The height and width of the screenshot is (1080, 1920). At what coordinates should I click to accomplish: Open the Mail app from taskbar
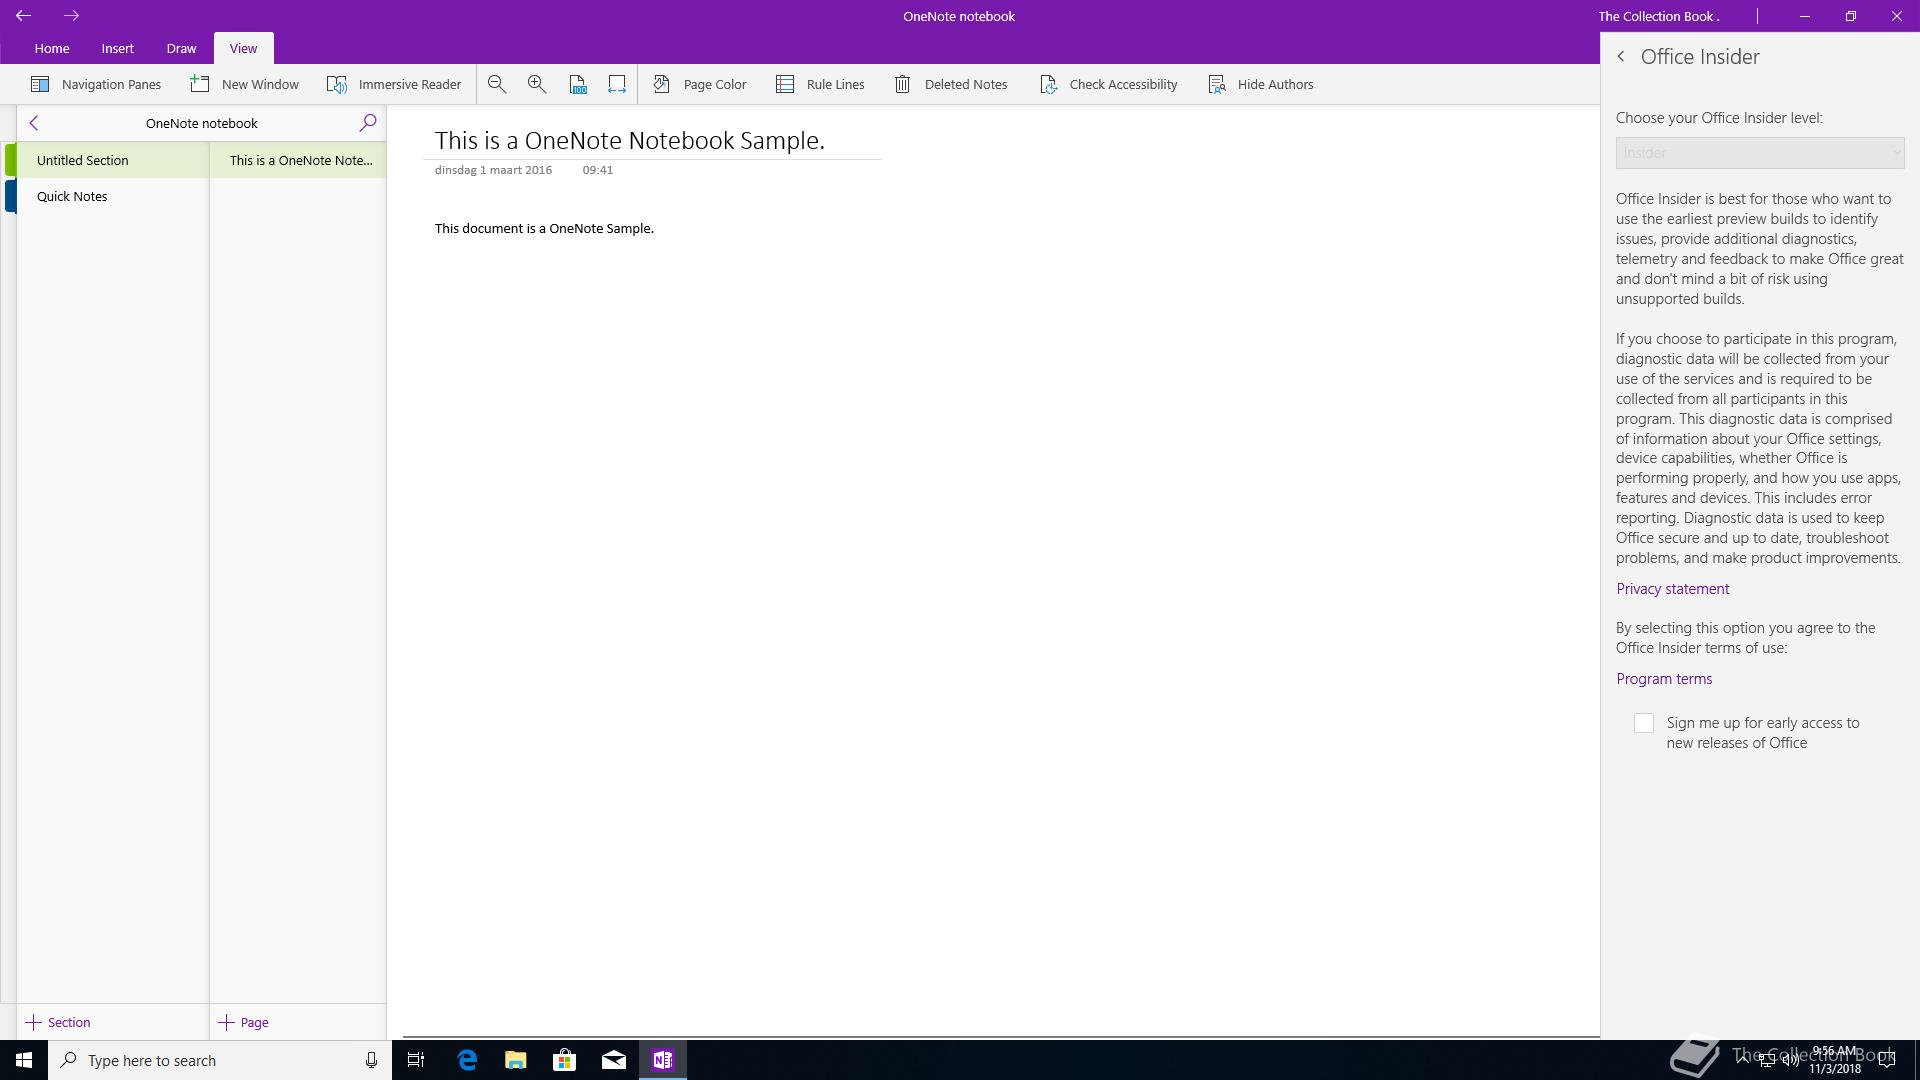(x=614, y=1060)
